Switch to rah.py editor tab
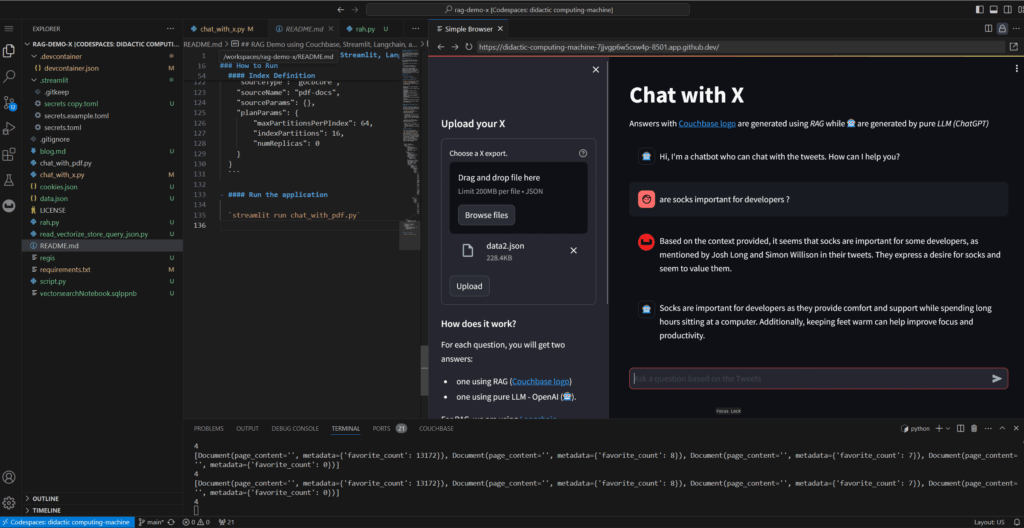Screen dimensions: 1024x528 [x=368, y=29]
